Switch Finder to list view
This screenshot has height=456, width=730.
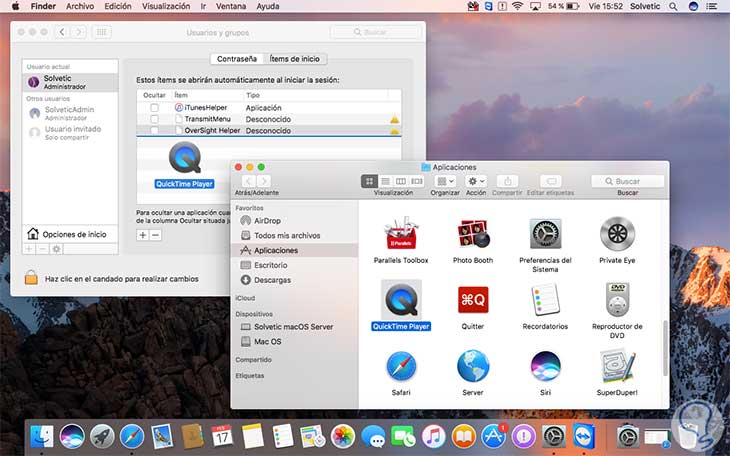[x=385, y=181]
